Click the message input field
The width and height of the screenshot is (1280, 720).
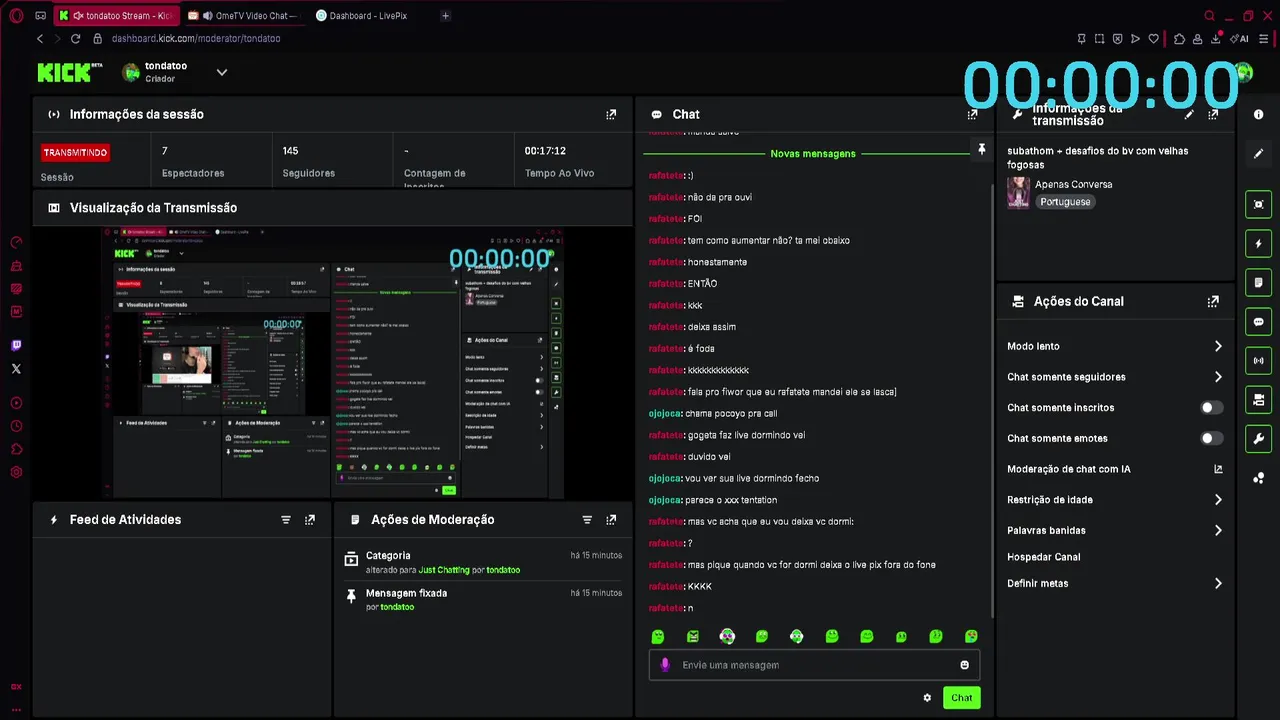tap(814, 665)
